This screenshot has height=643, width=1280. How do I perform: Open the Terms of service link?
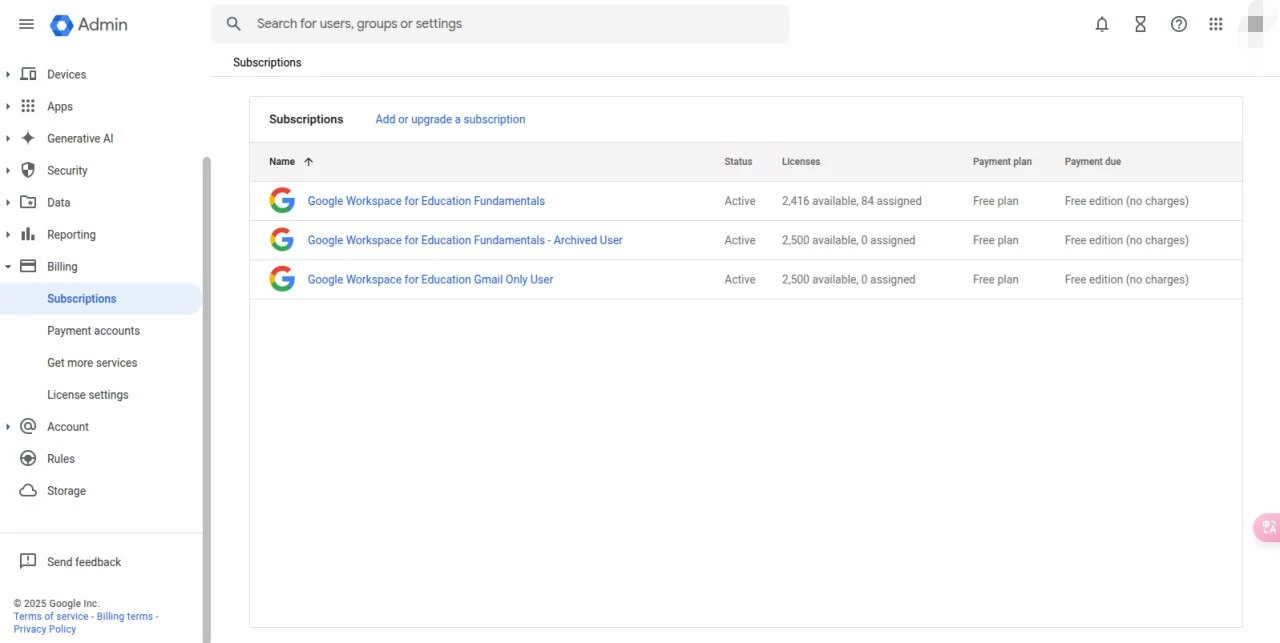[x=50, y=616]
